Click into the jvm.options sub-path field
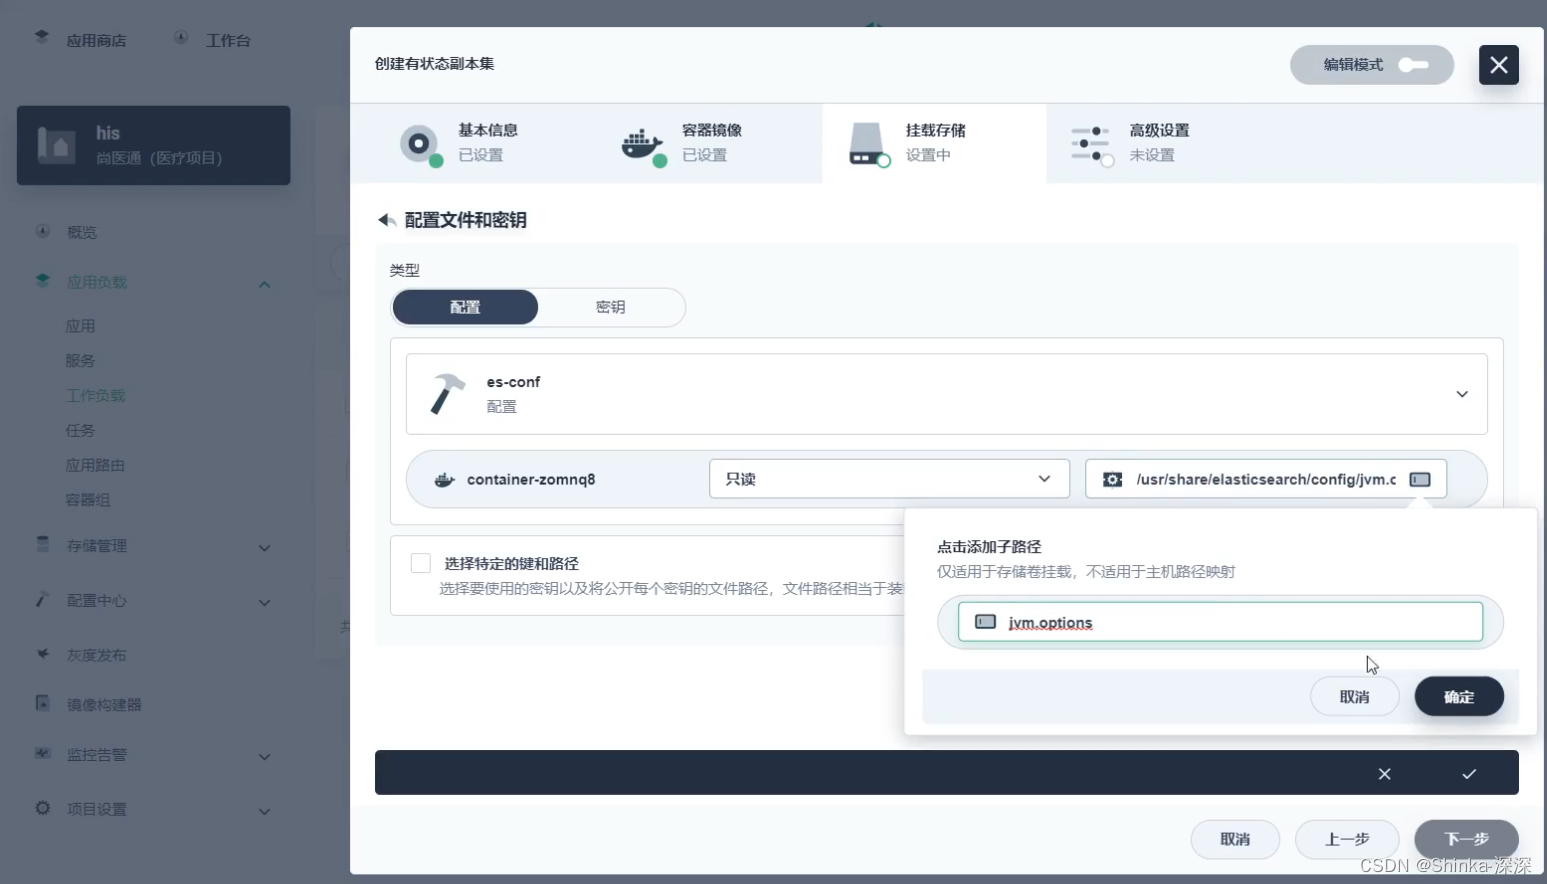Screen dimensions: 1547x884 click(x=1220, y=622)
